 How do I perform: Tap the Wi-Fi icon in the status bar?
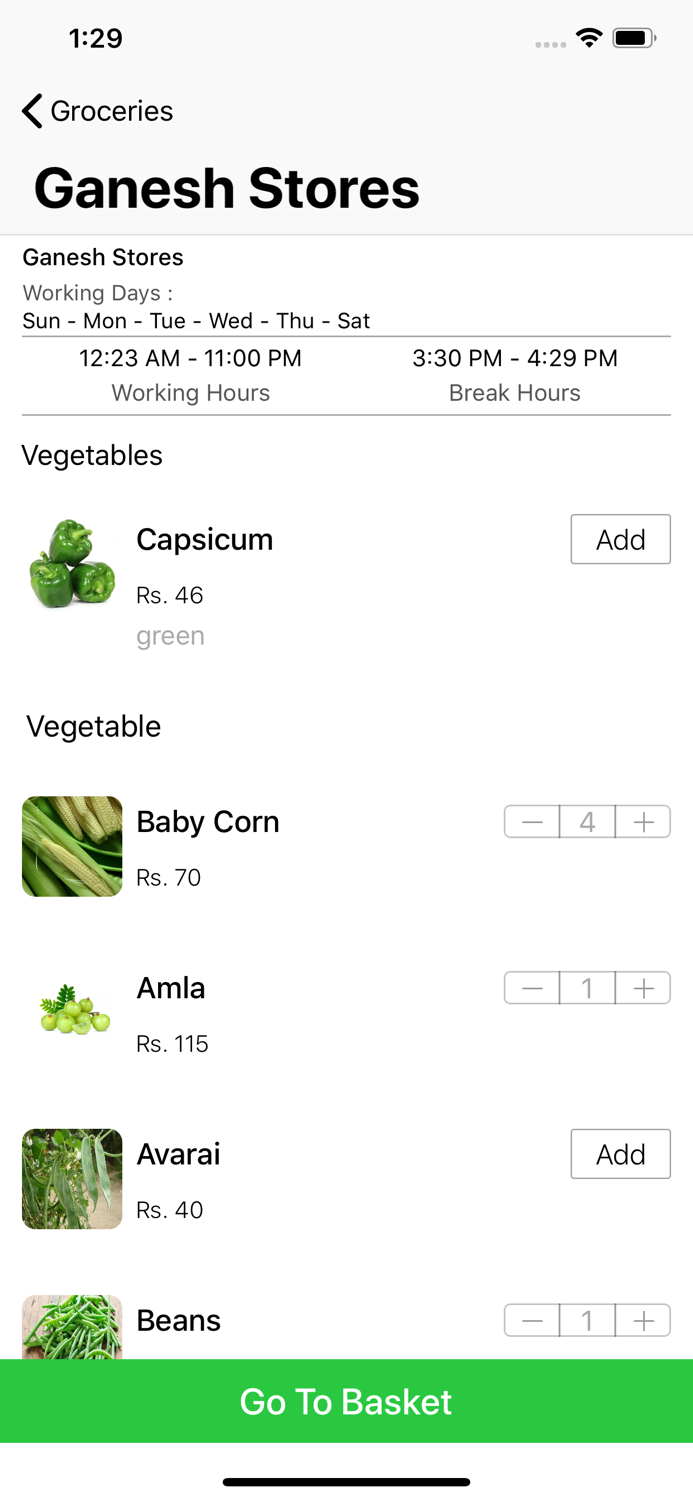[588, 37]
